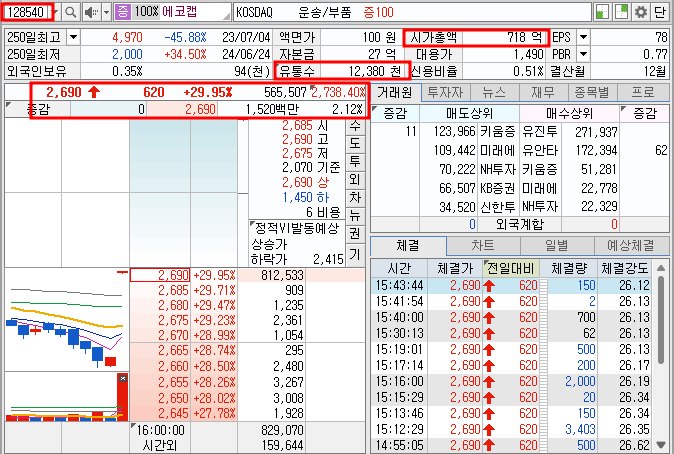Click the 투 side button
The height and width of the screenshot is (454, 674).
[x=355, y=161]
